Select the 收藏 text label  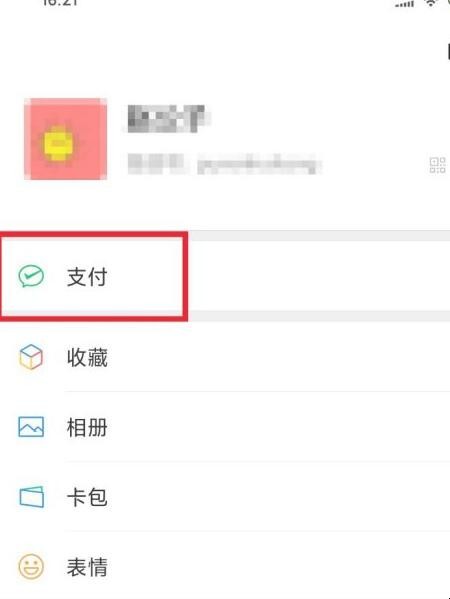click(87, 358)
